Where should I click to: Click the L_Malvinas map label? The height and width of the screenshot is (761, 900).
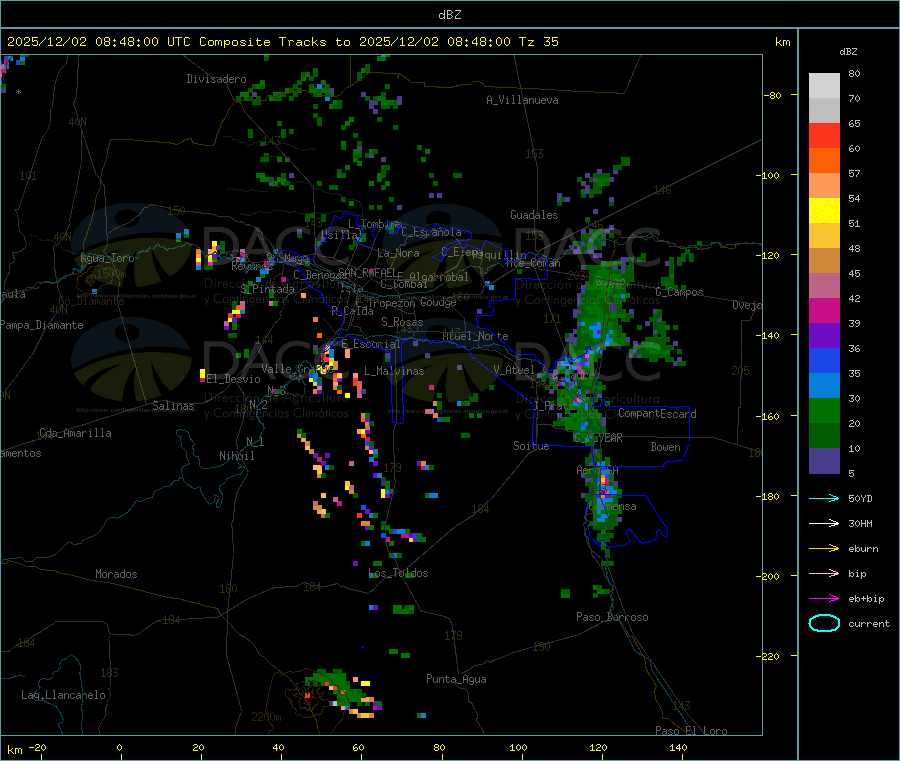(394, 371)
